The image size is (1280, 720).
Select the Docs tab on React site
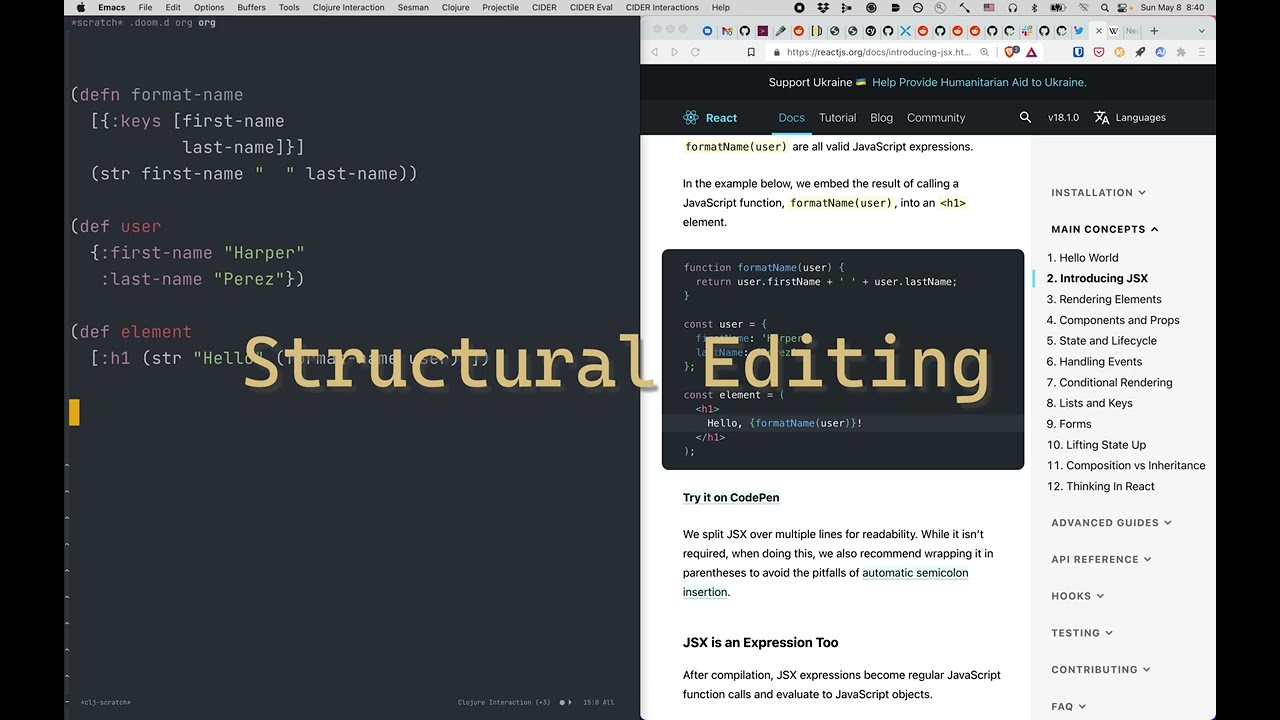[791, 117]
